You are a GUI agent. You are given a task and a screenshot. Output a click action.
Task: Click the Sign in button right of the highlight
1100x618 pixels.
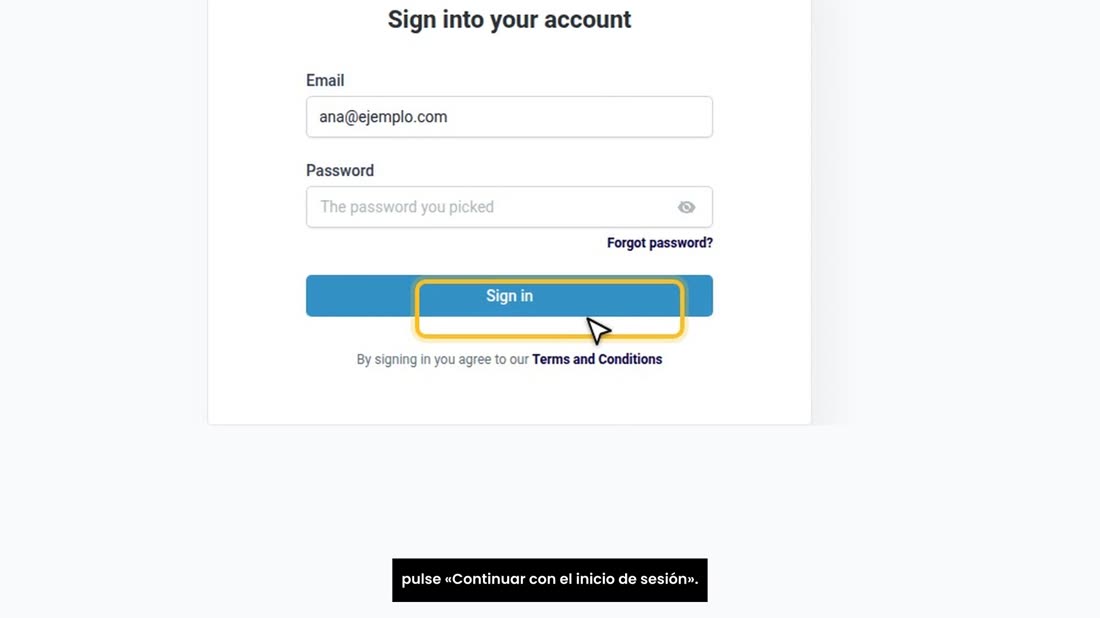[699, 295]
